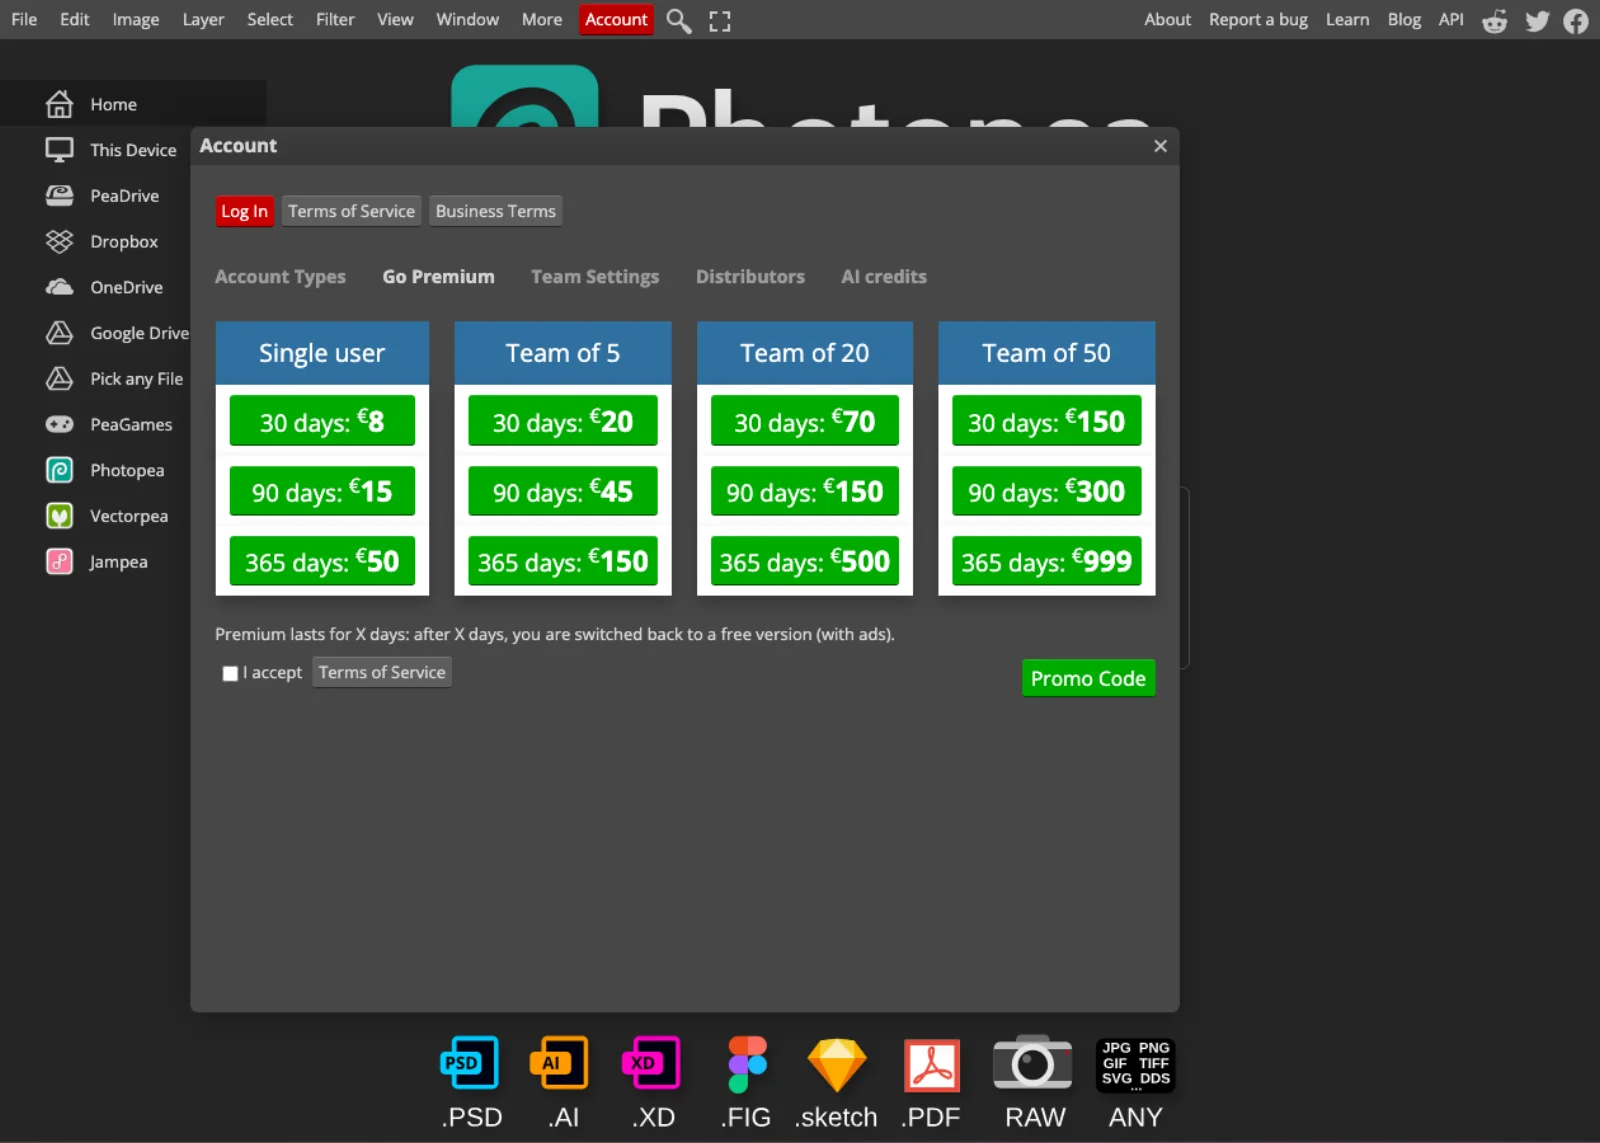Open the Window menu
This screenshot has height=1143, width=1600.
[467, 19]
